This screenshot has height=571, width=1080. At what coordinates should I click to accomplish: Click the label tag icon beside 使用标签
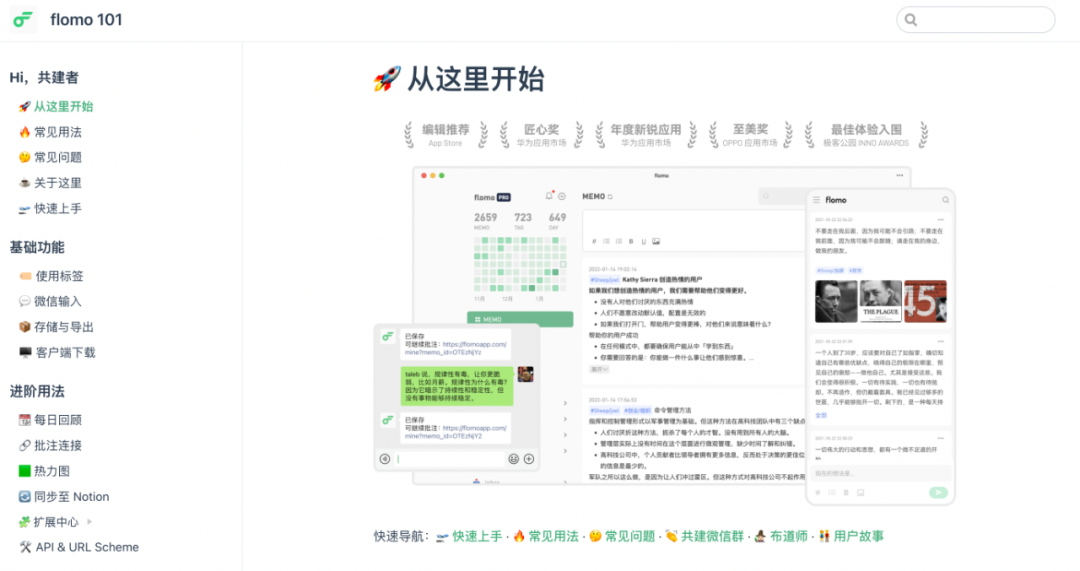click(25, 276)
